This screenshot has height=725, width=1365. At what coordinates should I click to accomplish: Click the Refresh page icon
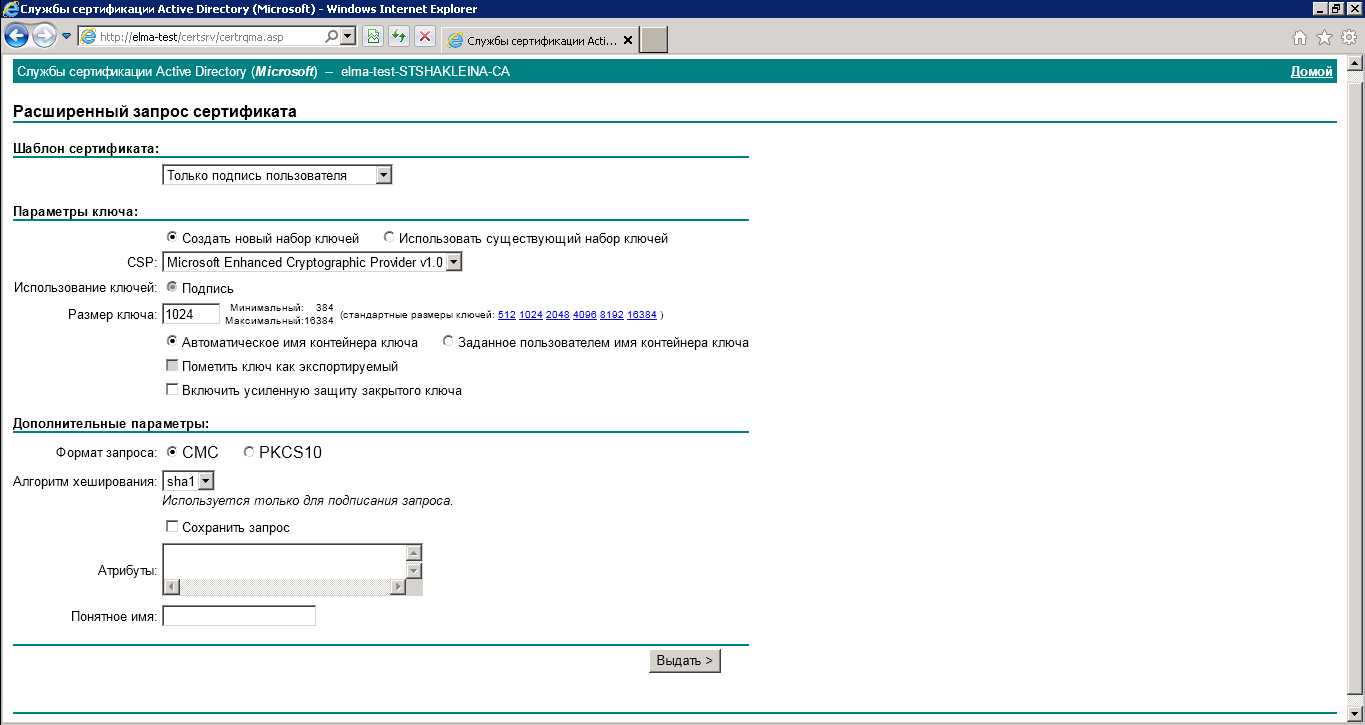pyautogui.click(x=399, y=37)
